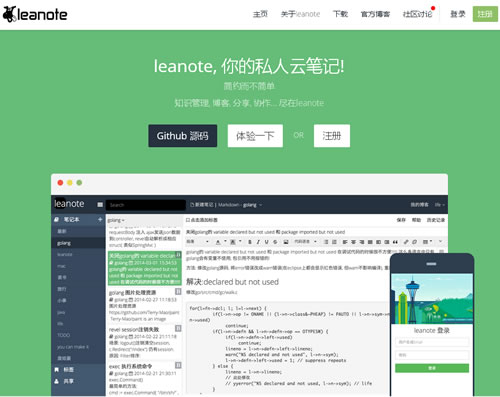Click the 体验一下 button

tap(255, 136)
